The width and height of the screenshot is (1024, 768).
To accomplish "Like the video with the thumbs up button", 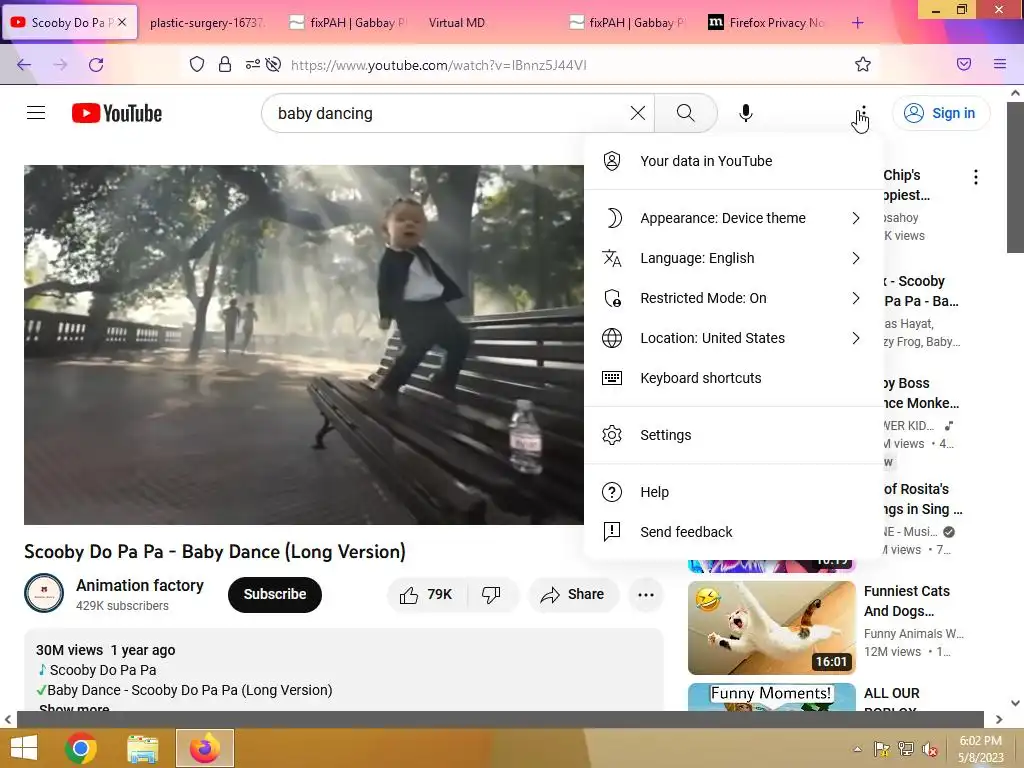I will point(427,594).
